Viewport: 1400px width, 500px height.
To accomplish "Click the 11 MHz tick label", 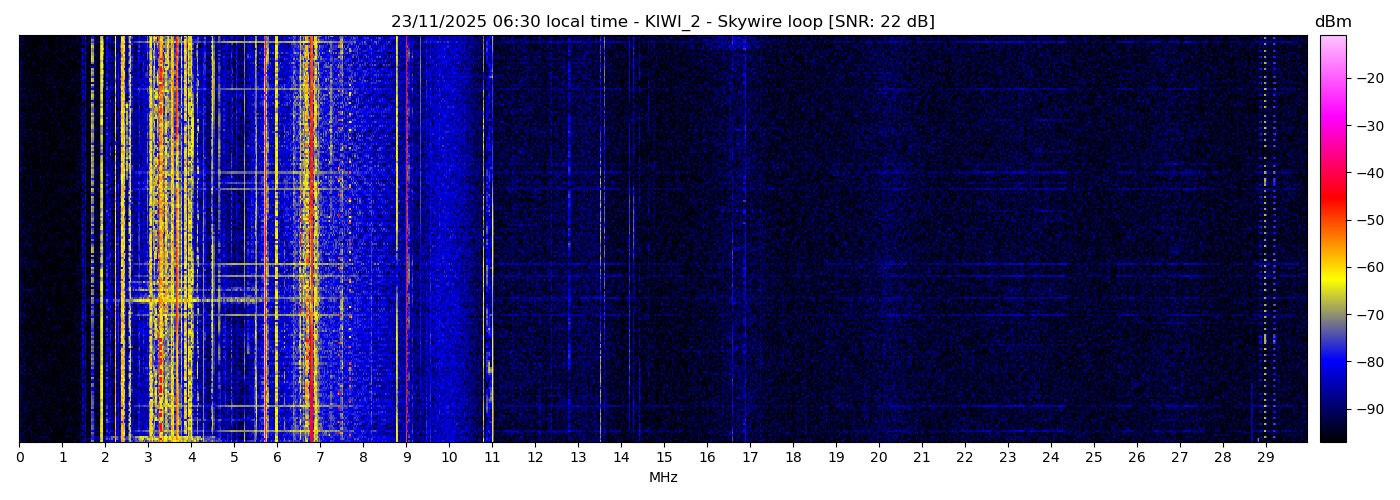I will (492, 458).
